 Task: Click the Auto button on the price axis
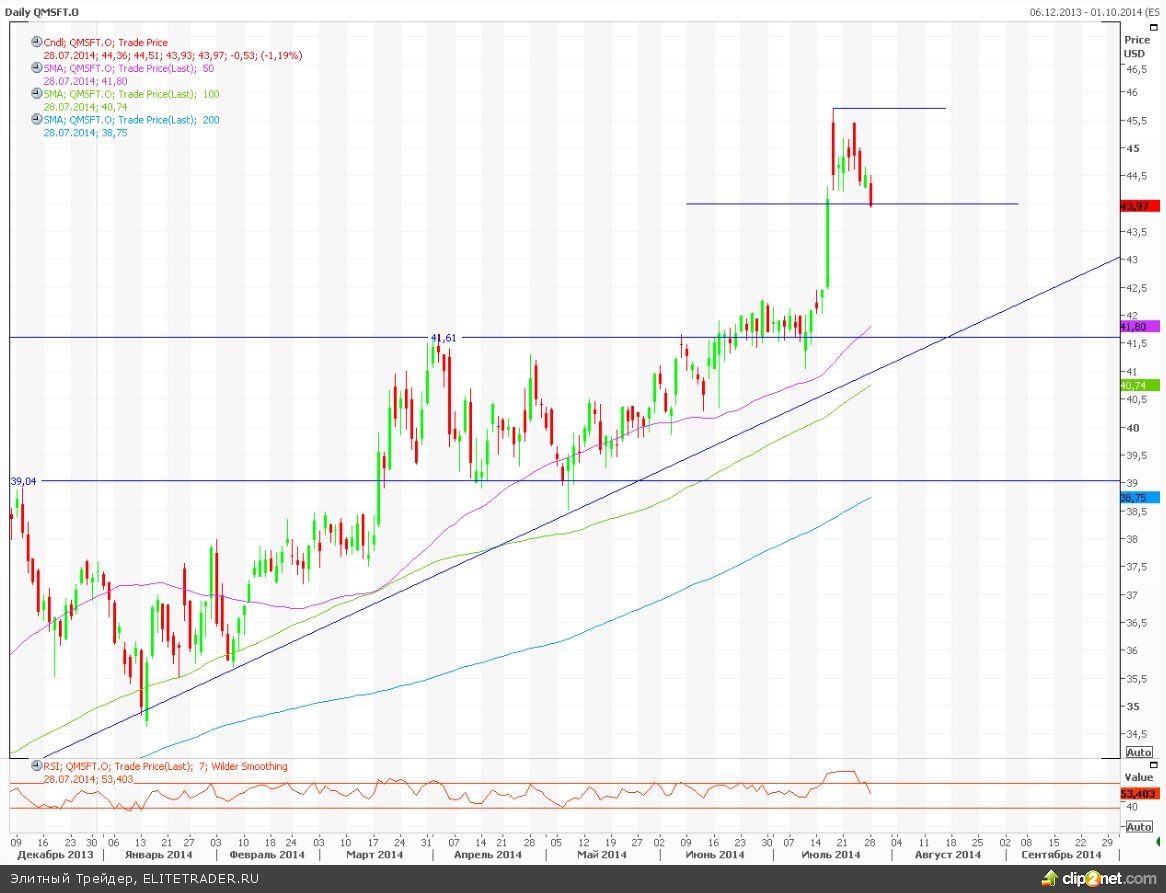click(x=1138, y=752)
